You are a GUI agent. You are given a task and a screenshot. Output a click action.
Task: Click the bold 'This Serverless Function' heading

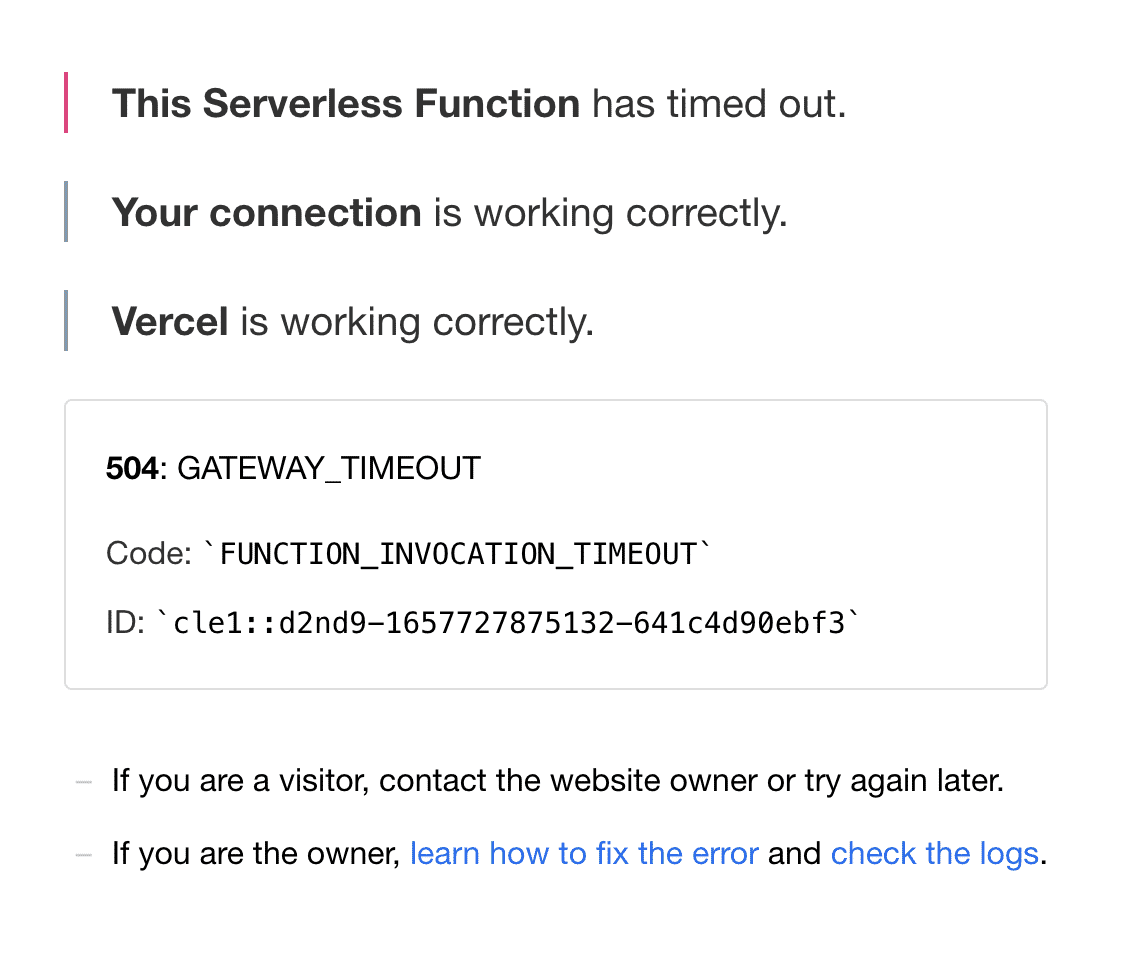click(346, 103)
